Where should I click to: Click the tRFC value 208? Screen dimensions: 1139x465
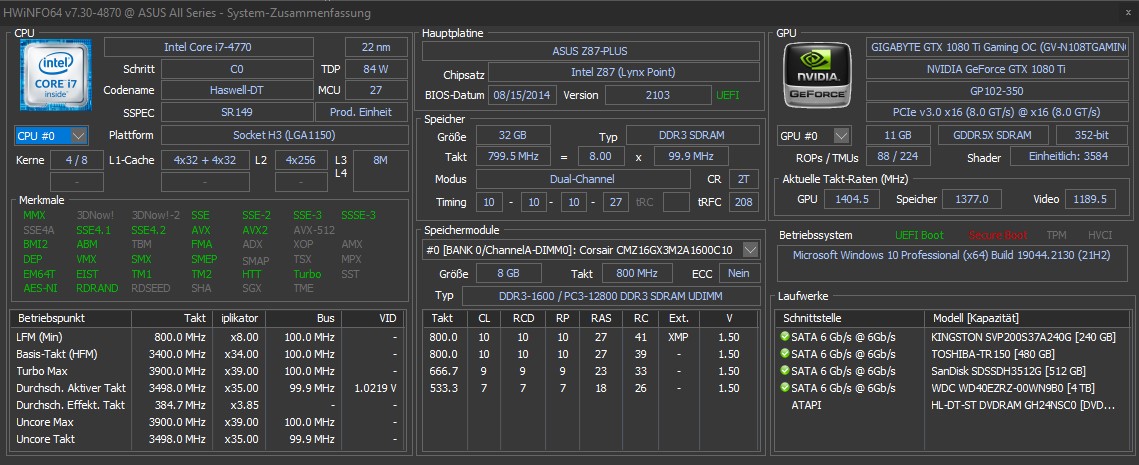[743, 202]
